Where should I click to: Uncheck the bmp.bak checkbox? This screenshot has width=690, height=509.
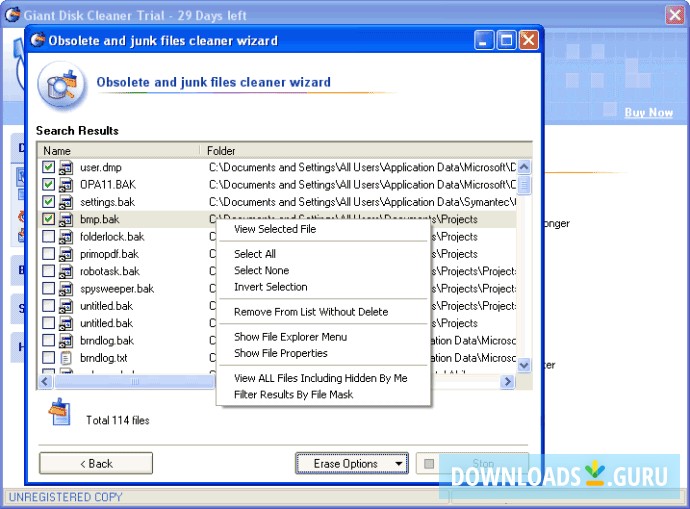tap(48, 219)
